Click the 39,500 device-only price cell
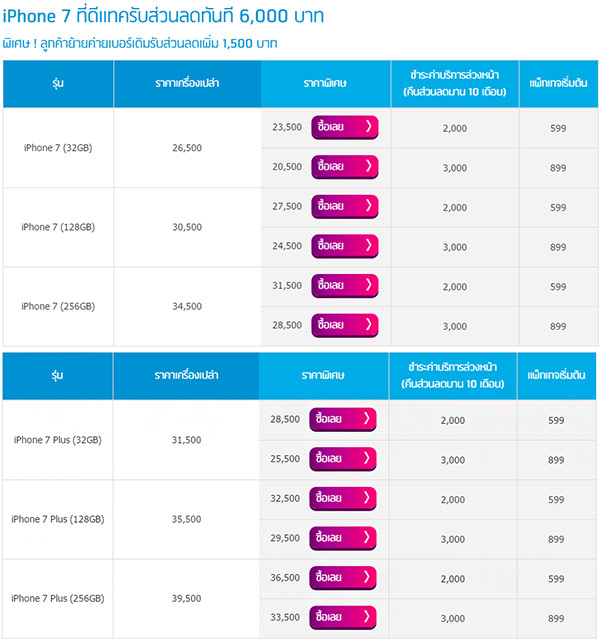 [186, 598]
